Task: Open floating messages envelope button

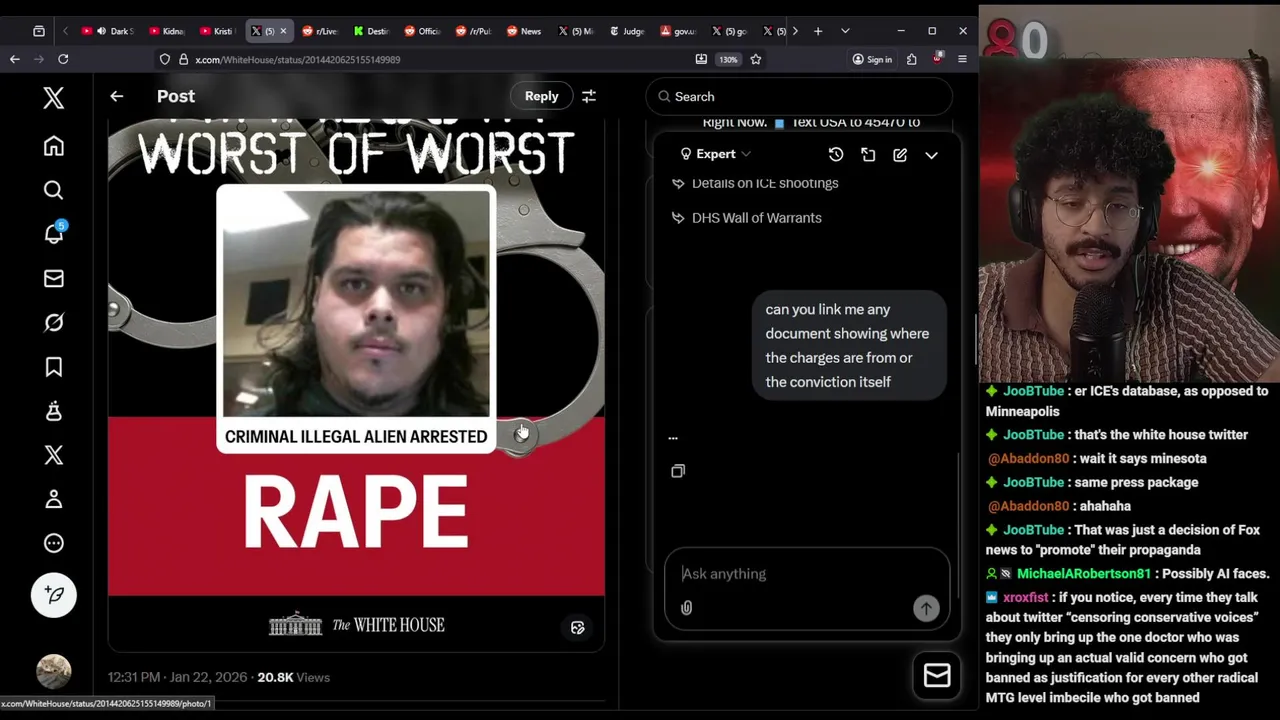Action: pos(937,676)
